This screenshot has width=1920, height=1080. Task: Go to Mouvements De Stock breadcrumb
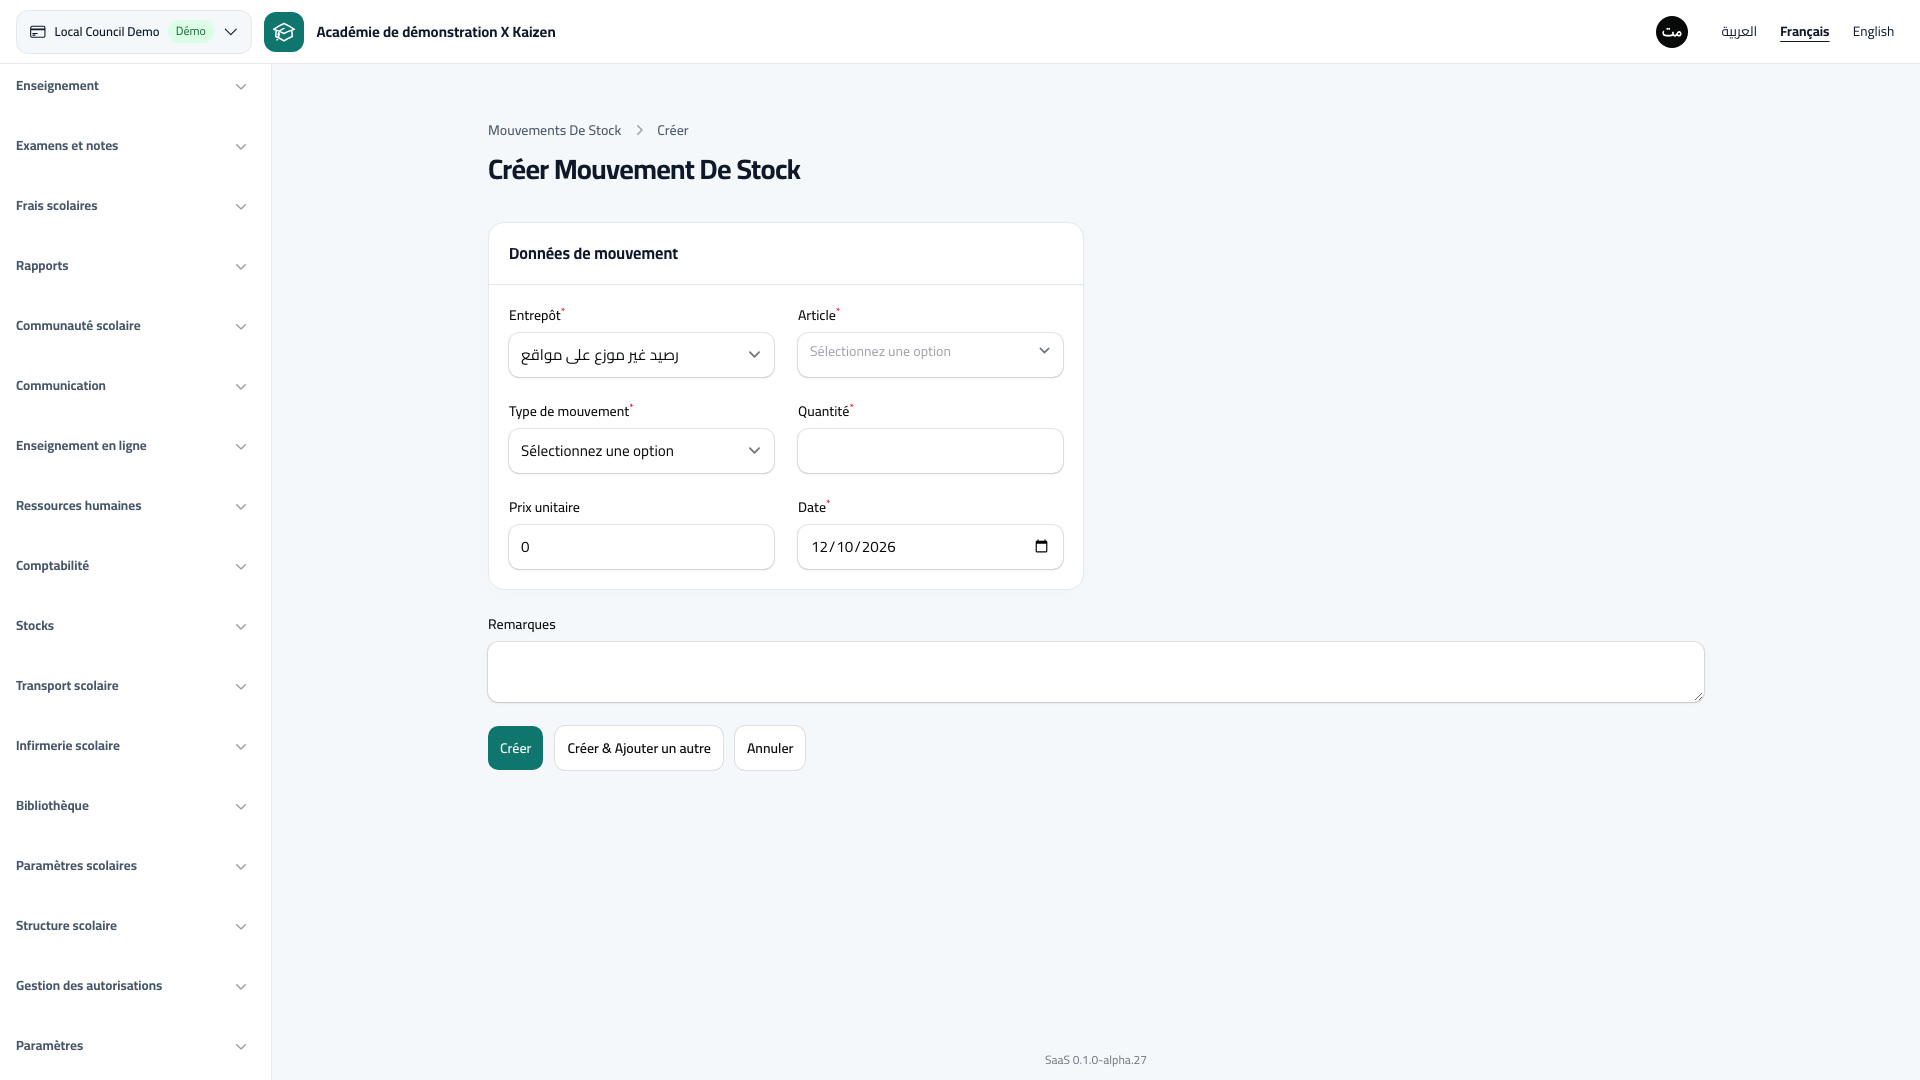(x=554, y=131)
